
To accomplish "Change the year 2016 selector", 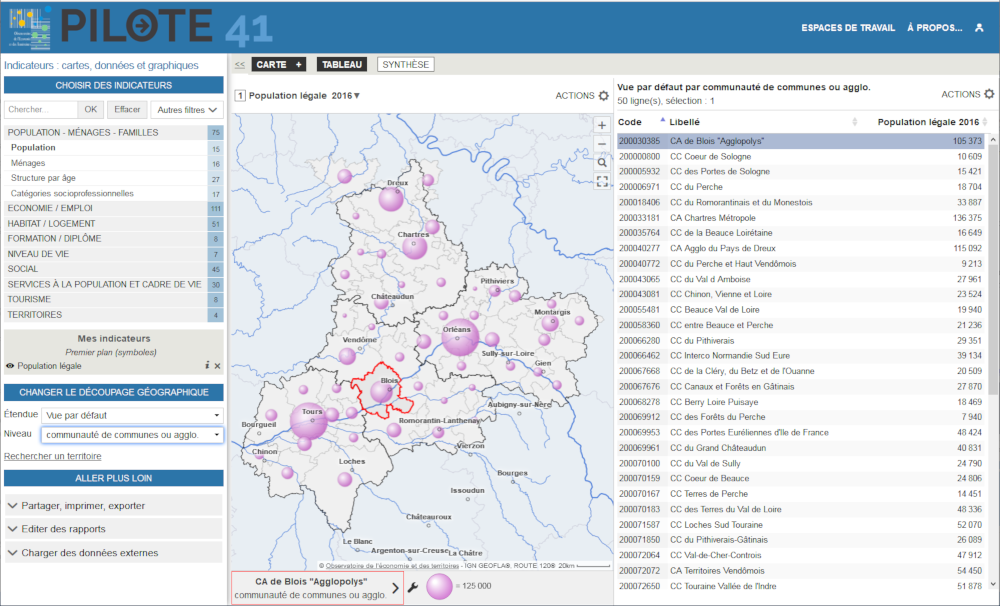I will click(x=346, y=96).
